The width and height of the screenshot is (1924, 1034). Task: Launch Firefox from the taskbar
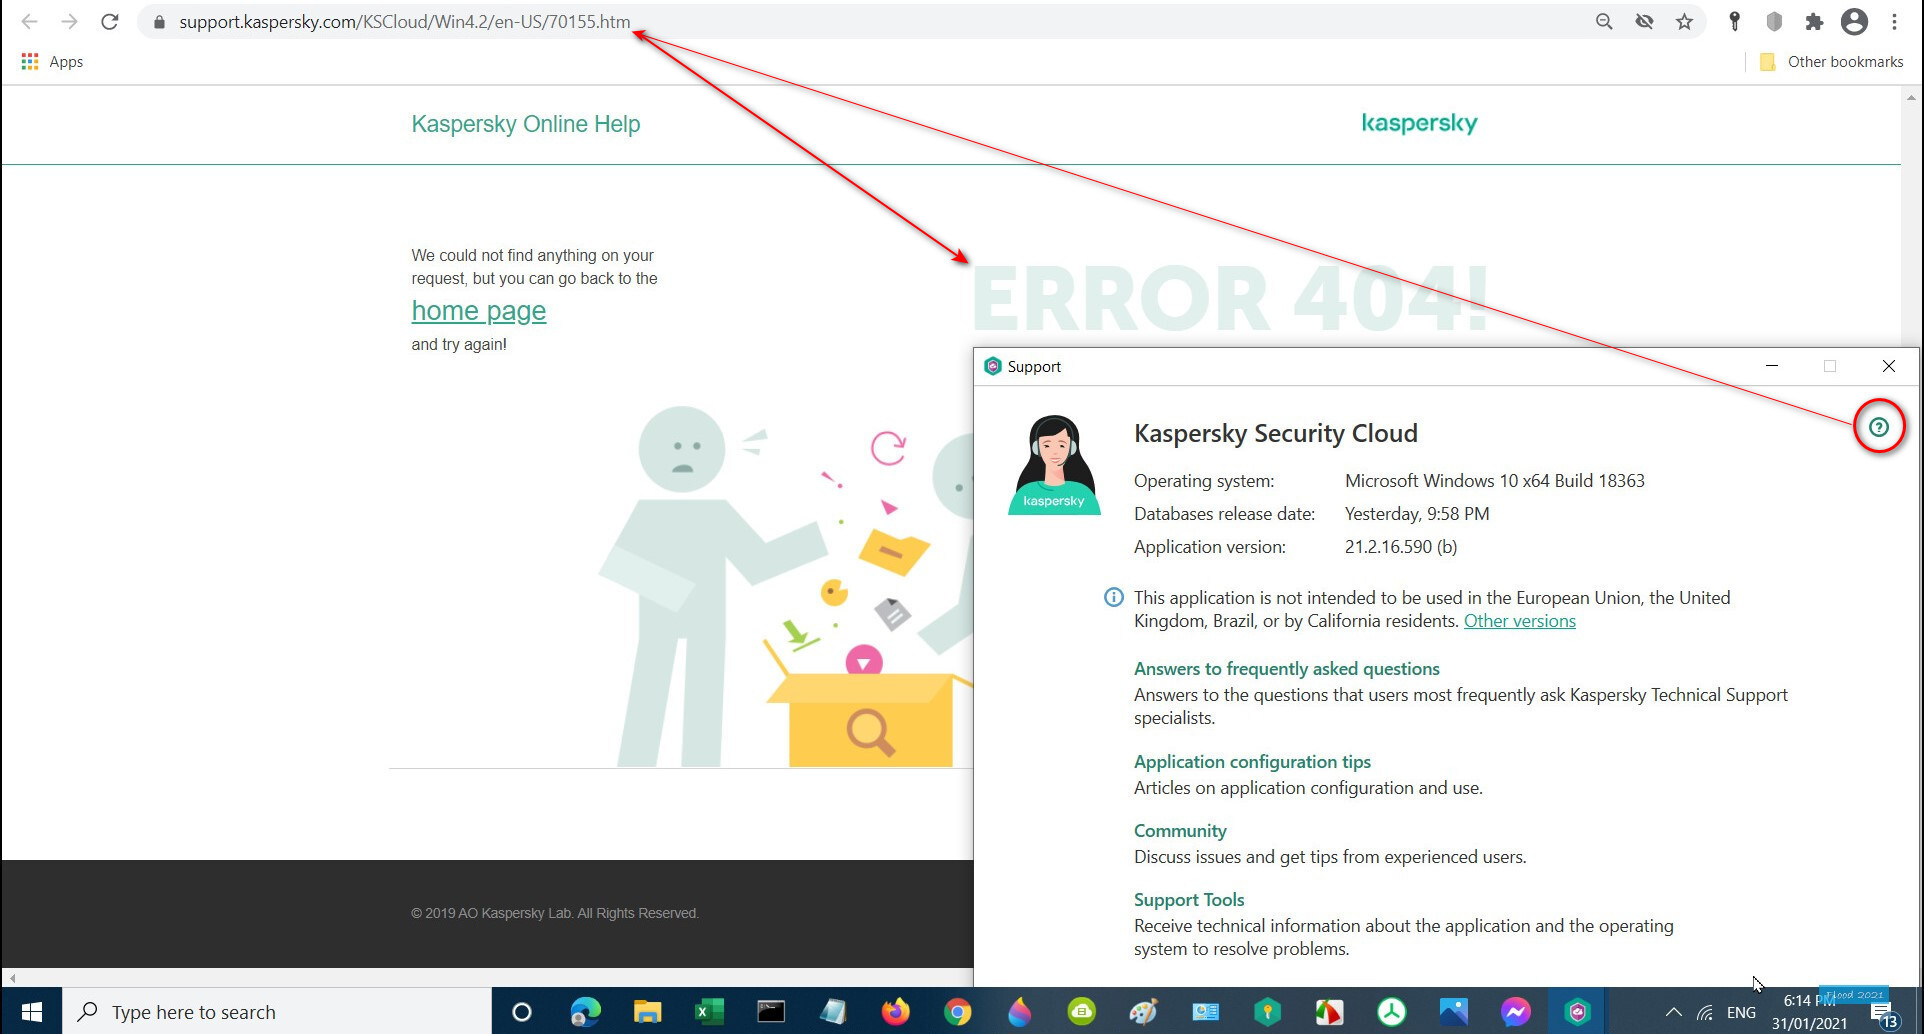(895, 1012)
